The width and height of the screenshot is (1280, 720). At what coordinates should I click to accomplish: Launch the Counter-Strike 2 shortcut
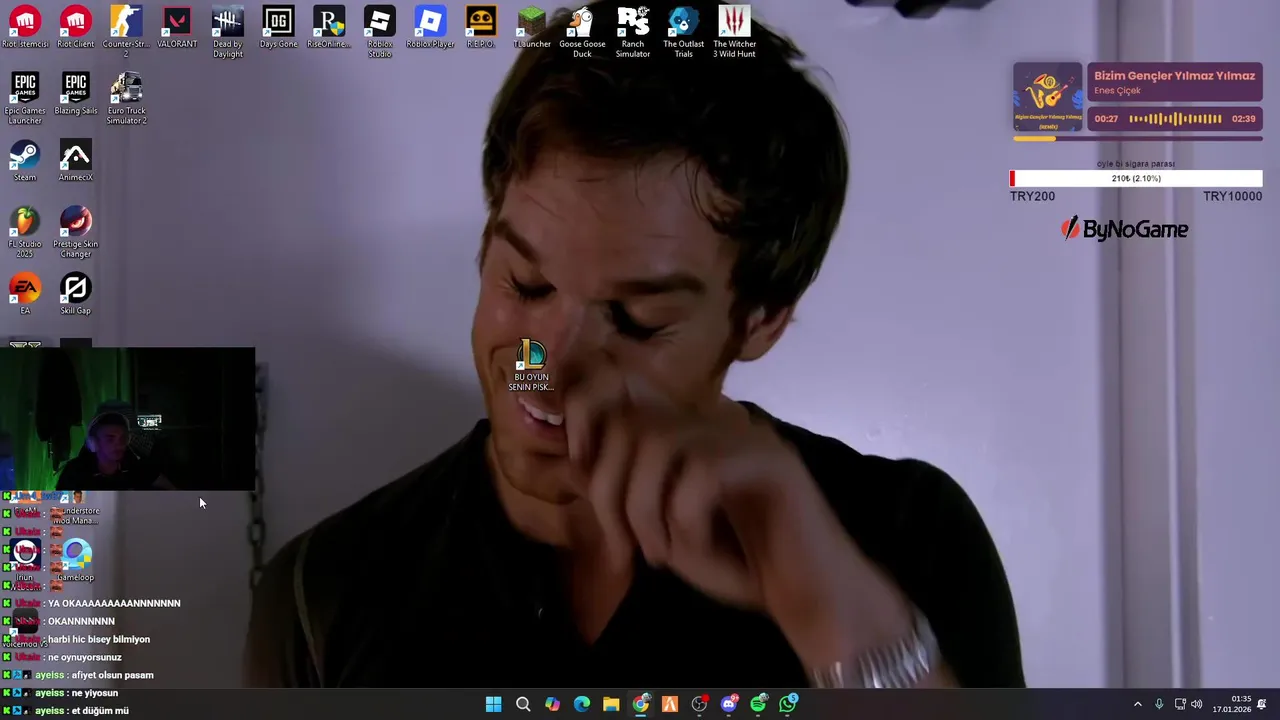point(126,31)
